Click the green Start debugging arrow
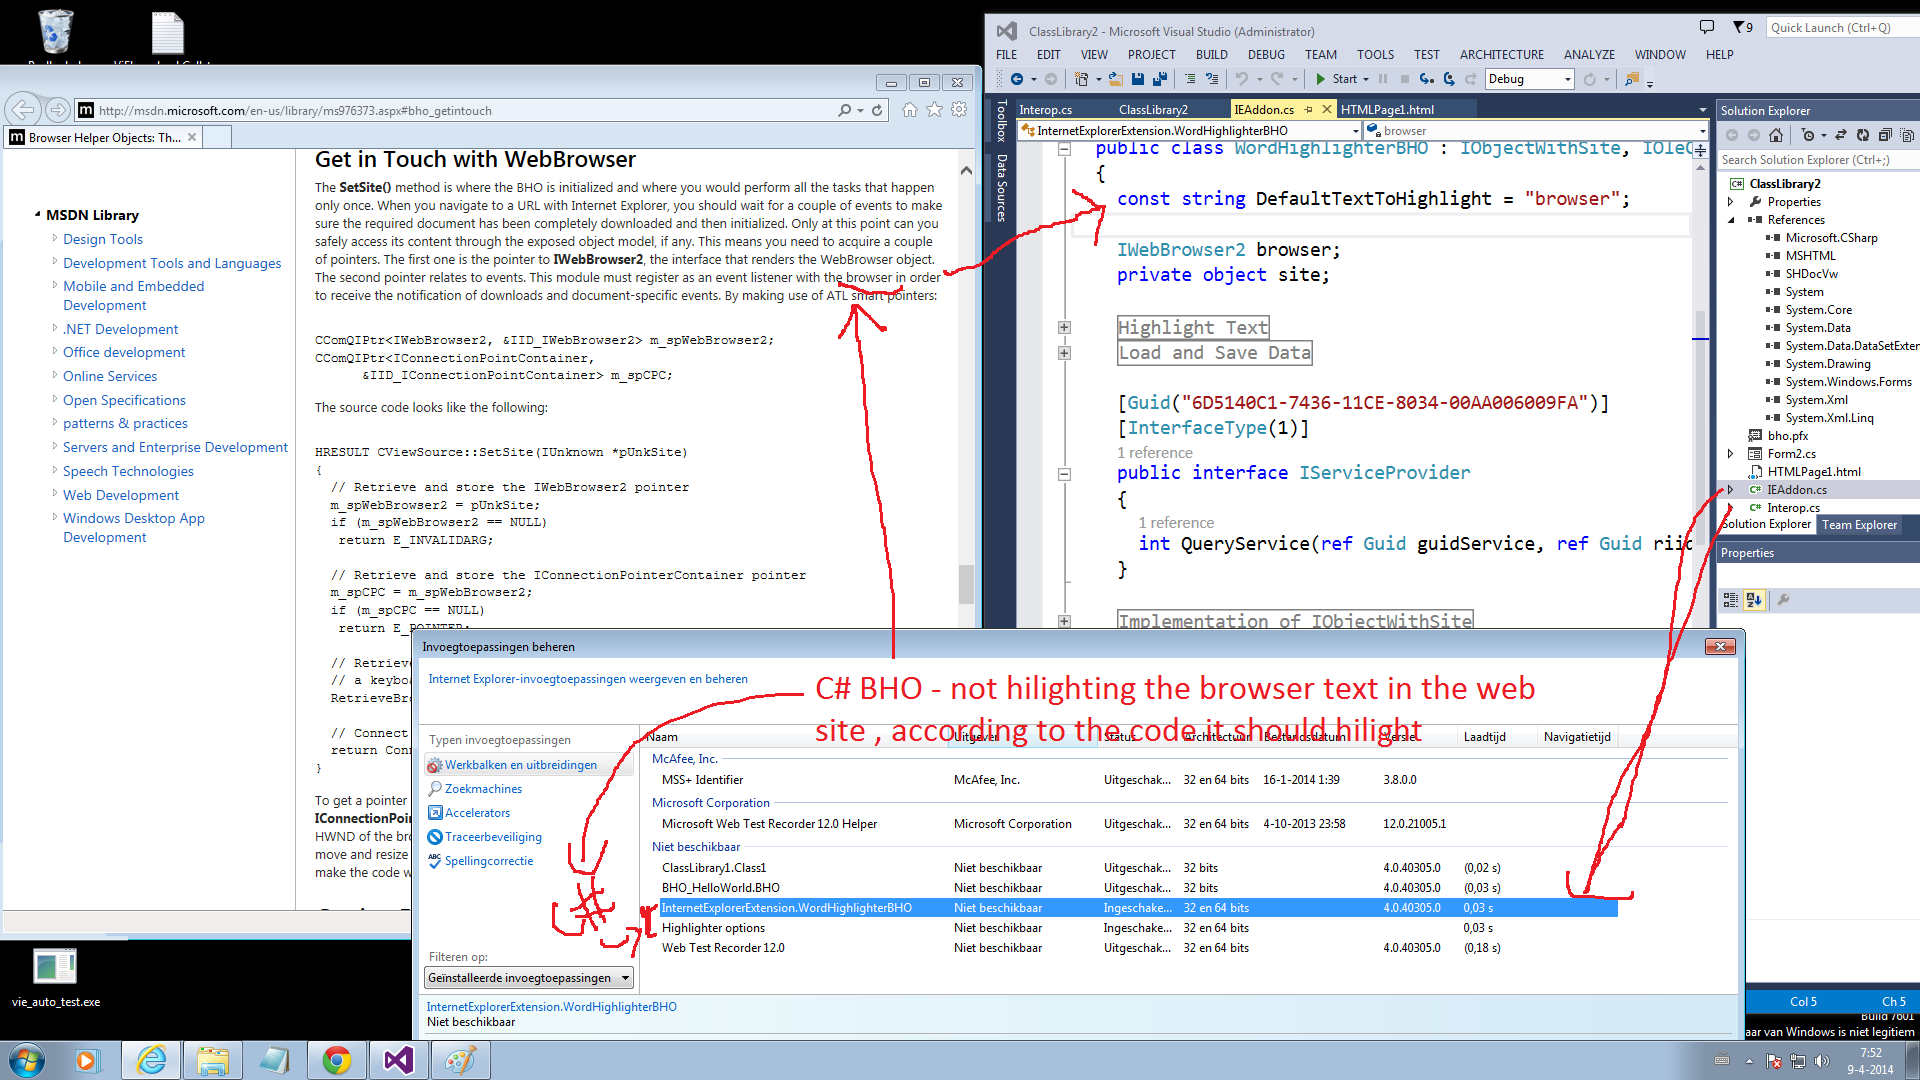 [x=1320, y=79]
